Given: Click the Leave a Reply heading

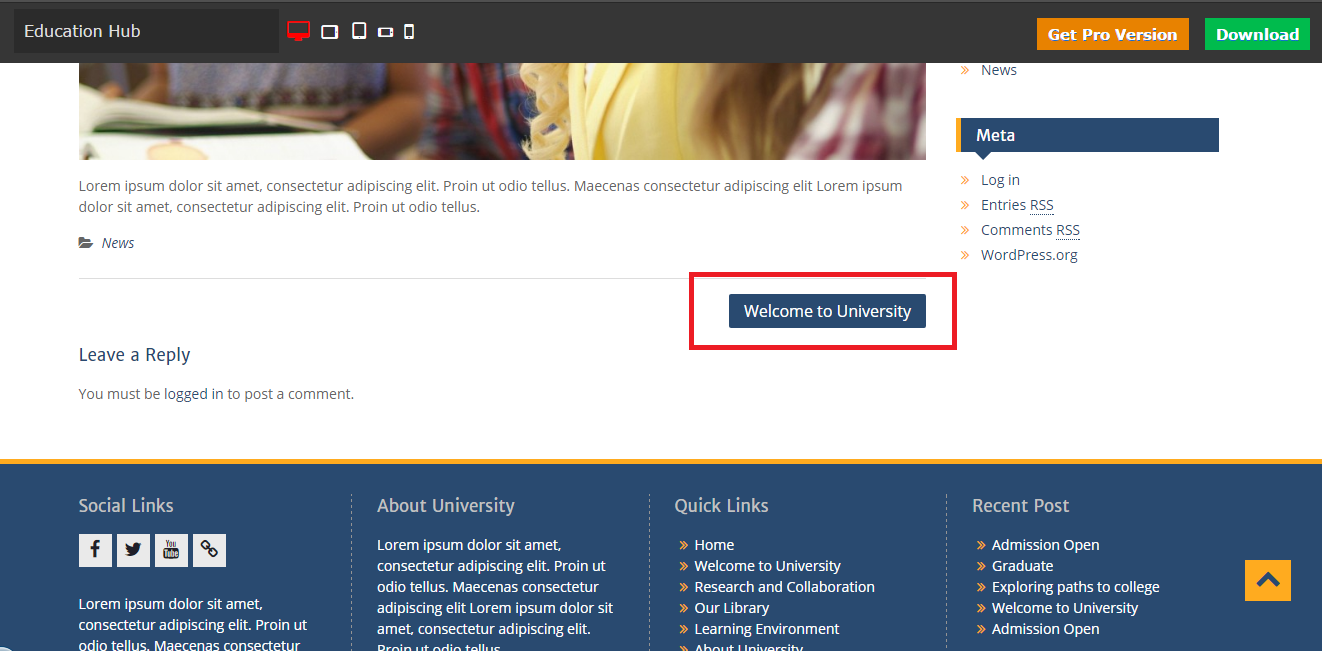Looking at the screenshot, I should pos(134,355).
